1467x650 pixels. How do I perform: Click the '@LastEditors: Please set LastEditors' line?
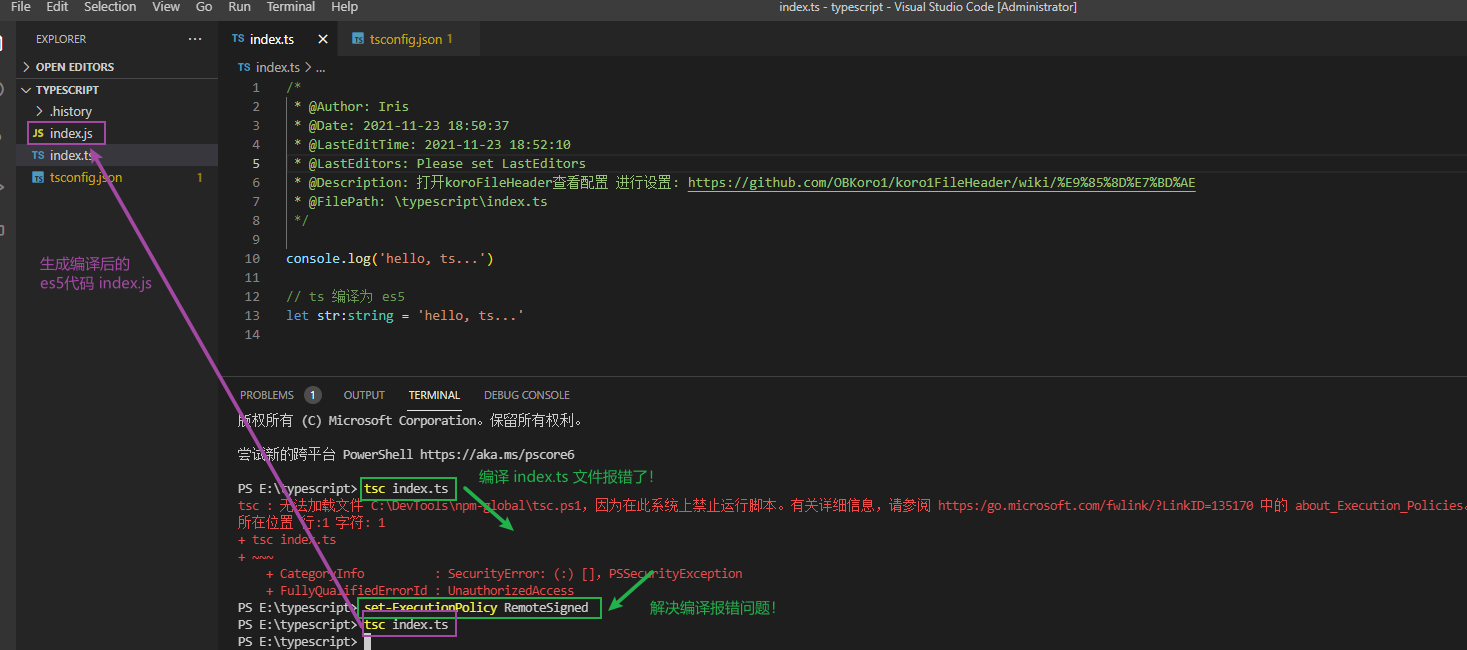click(x=440, y=164)
